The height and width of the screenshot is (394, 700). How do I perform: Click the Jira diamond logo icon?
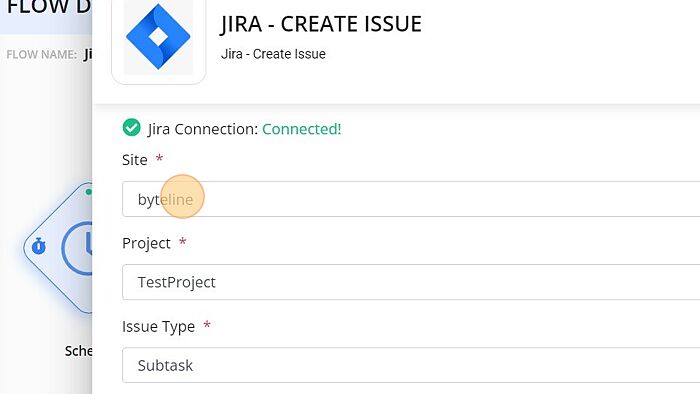point(158,37)
